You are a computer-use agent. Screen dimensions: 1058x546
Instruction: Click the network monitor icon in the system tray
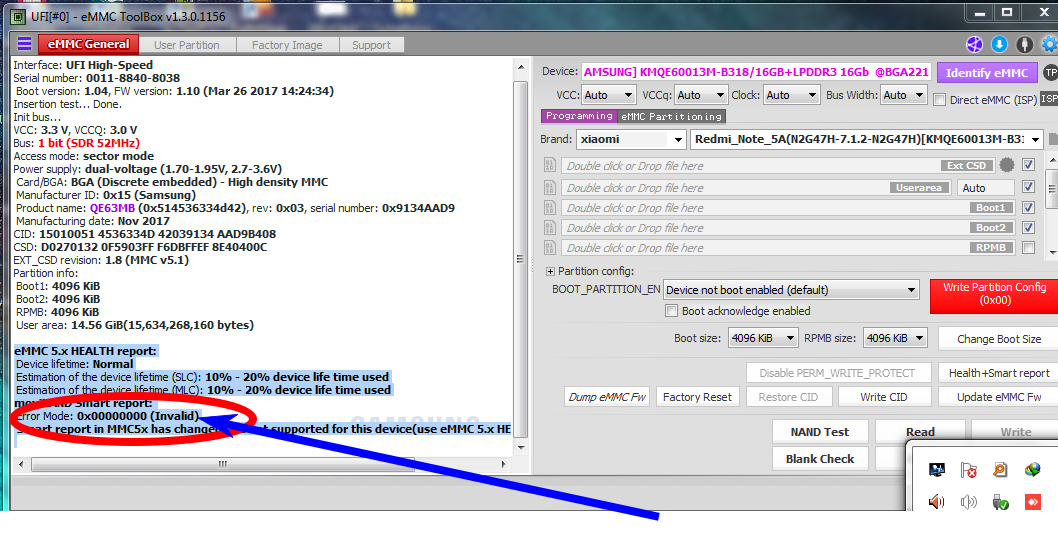(937, 470)
